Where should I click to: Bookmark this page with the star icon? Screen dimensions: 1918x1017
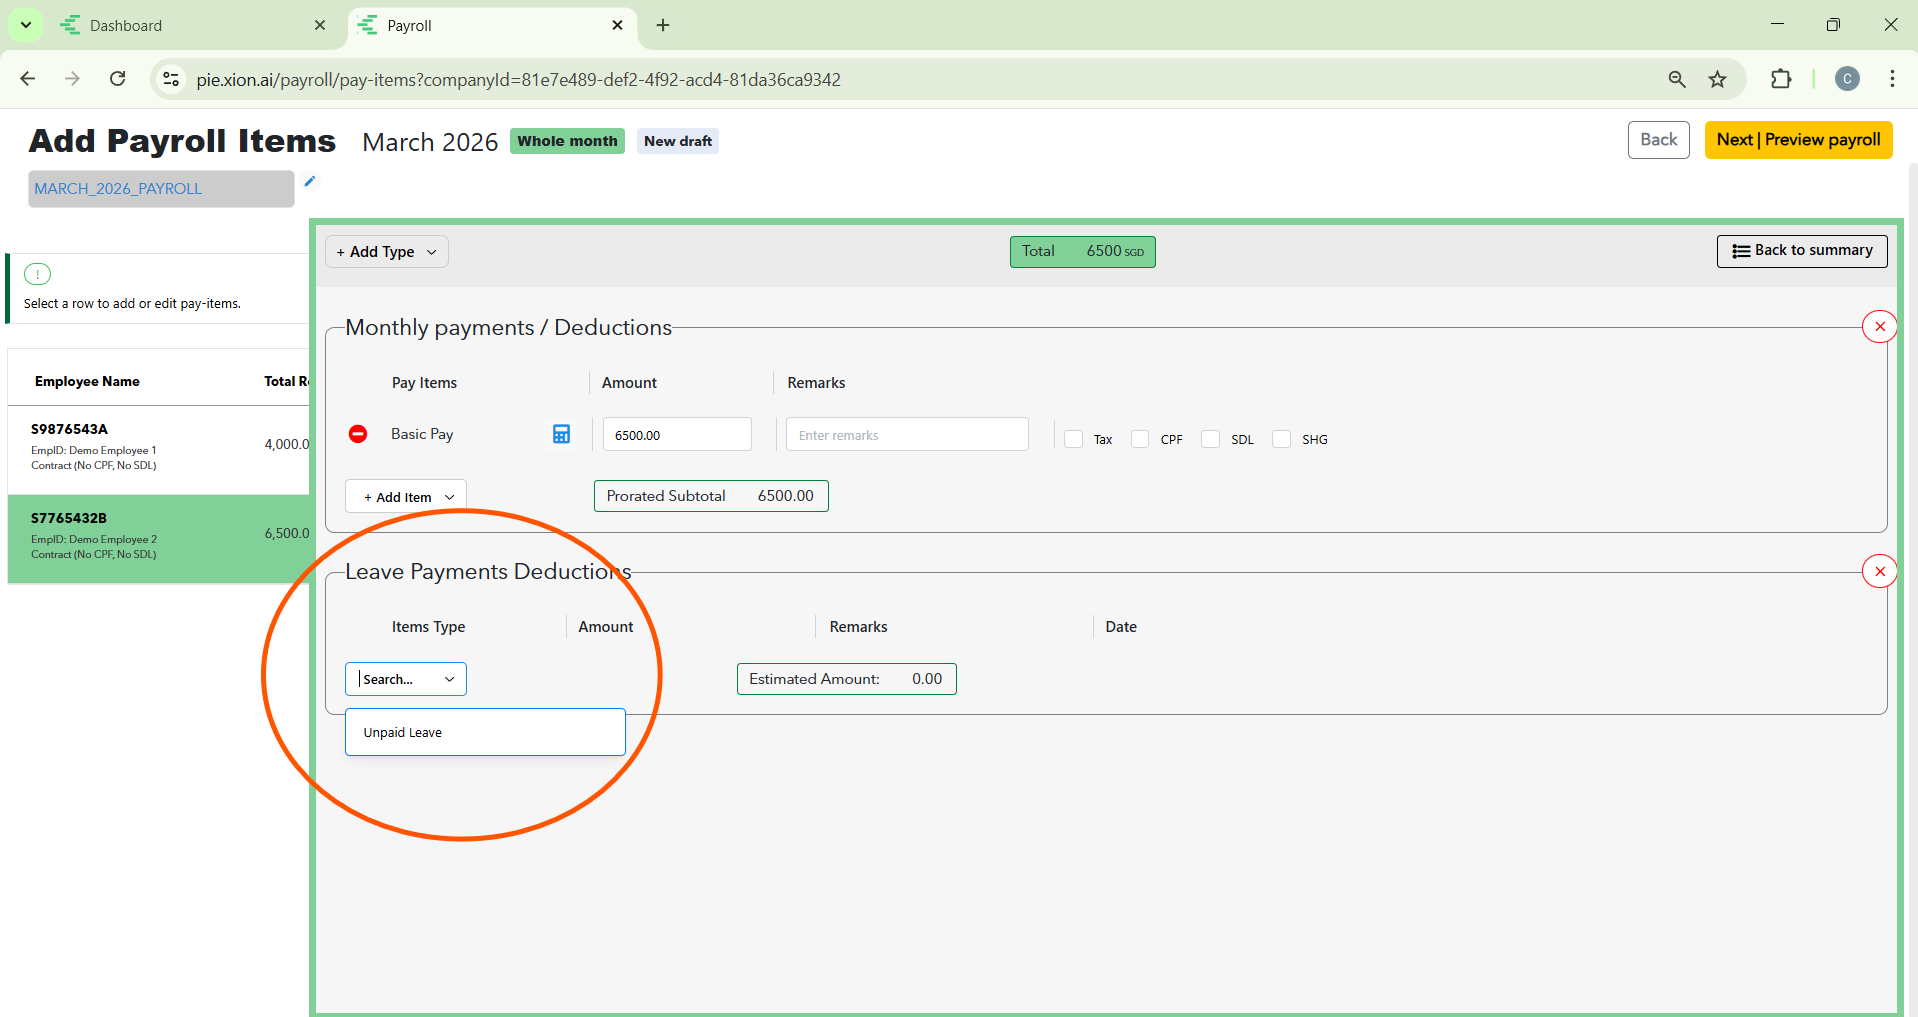1717,80
